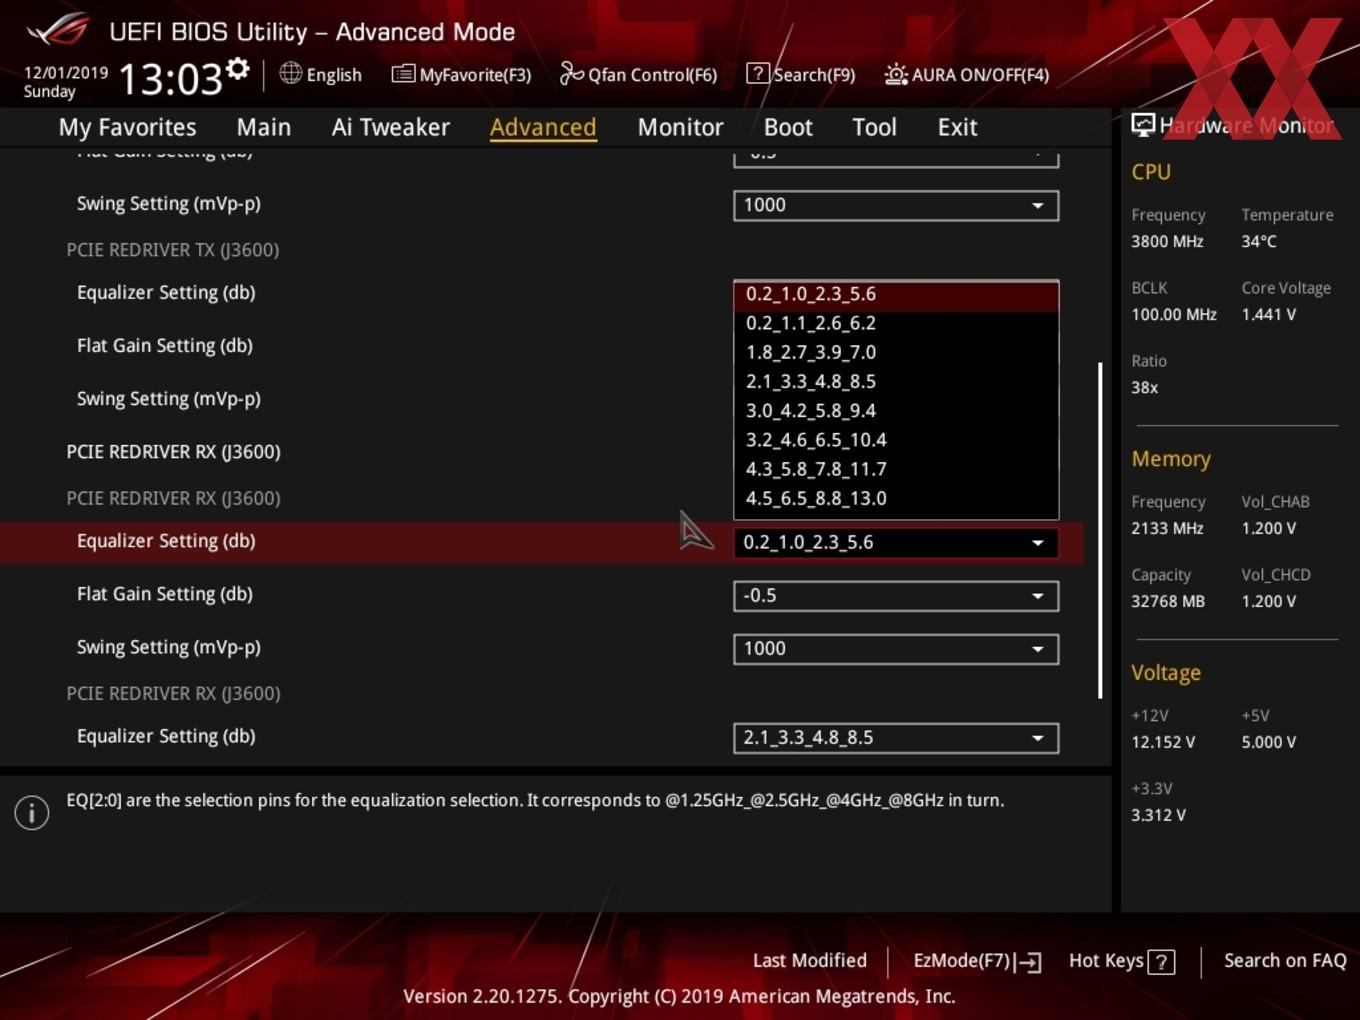Choose 1.8_2.7_3.9_7.0 option
This screenshot has height=1020, width=1360.
[896, 352]
